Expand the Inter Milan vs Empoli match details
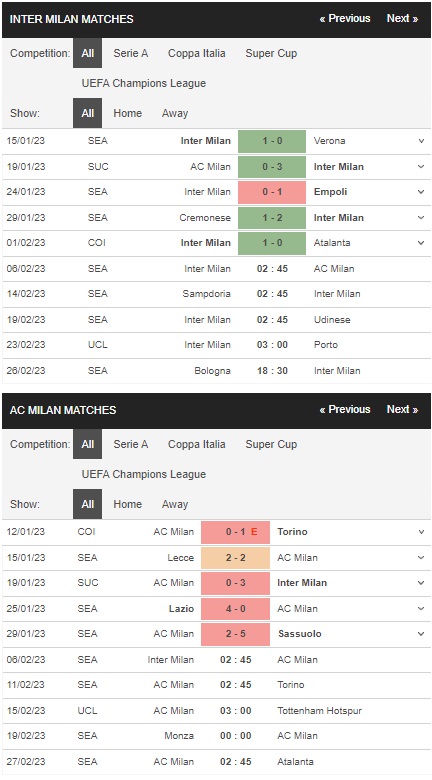Image resolution: width=432 pixels, height=780 pixels. click(x=421, y=192)
